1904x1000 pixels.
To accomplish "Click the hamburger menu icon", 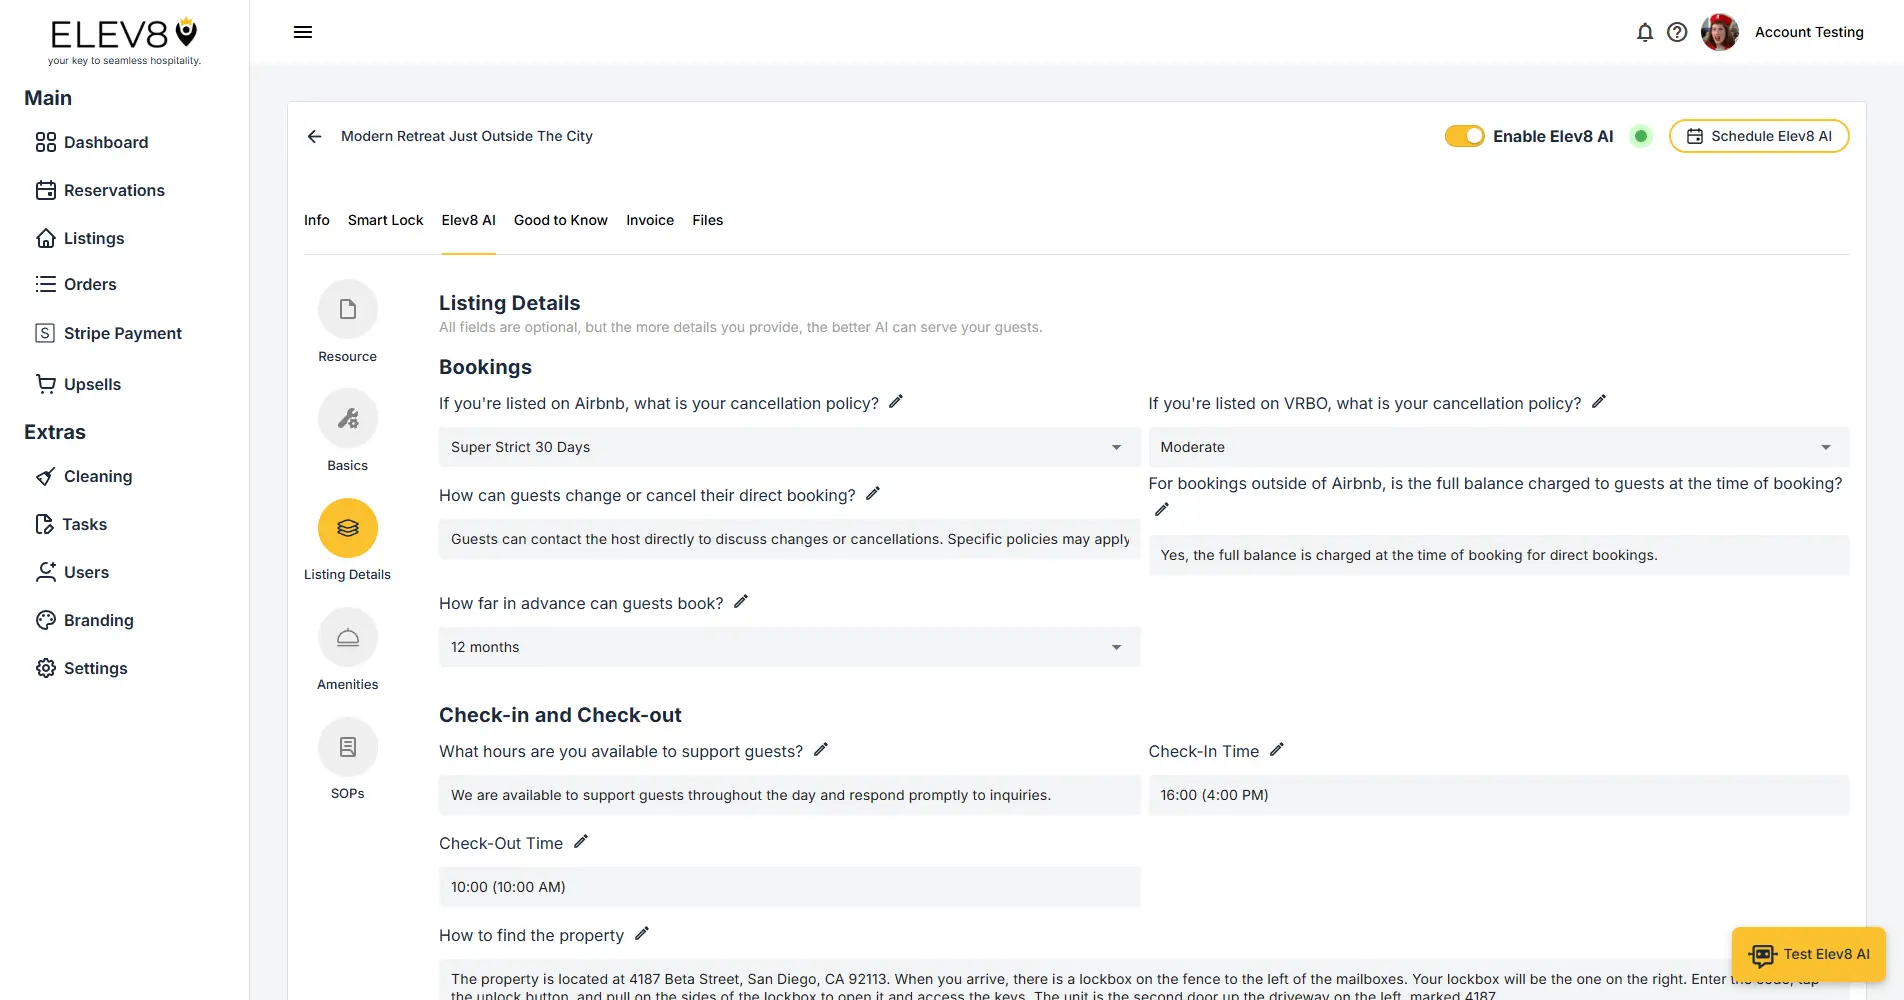I will [x=303, y=32].
